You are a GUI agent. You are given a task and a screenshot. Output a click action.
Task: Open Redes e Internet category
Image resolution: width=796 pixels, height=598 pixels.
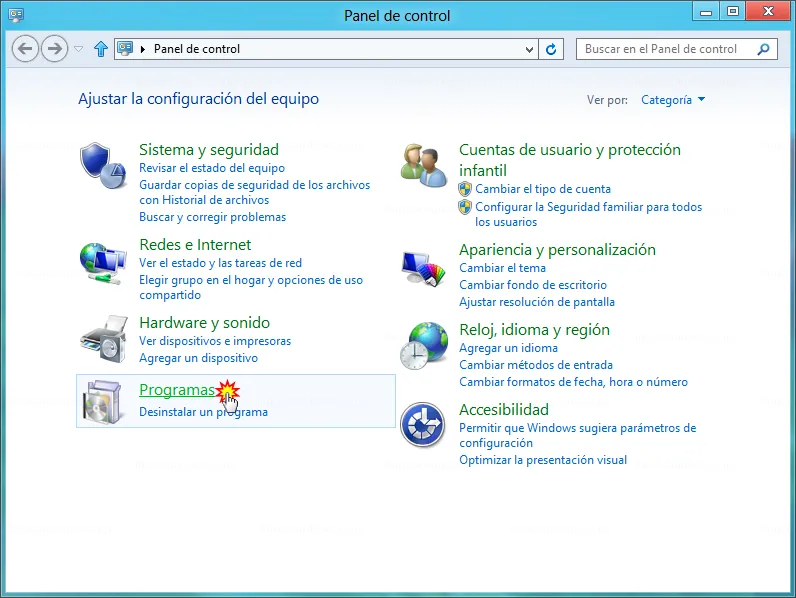(195, 245)
